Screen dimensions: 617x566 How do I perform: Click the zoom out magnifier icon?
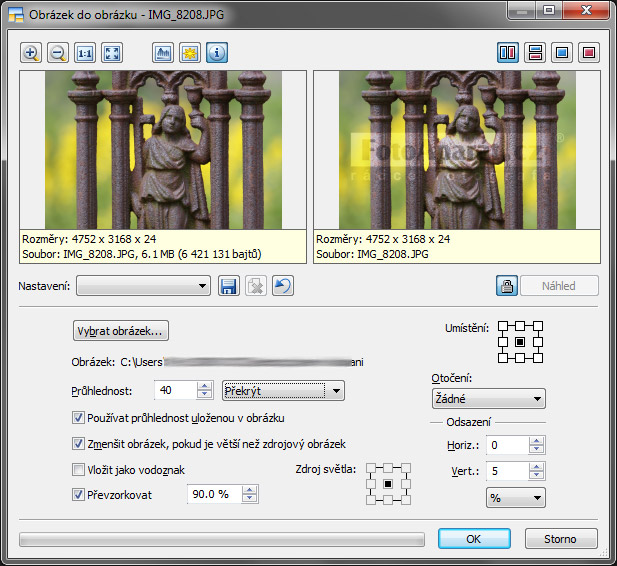pyautogui.click(x=57, y=53)
